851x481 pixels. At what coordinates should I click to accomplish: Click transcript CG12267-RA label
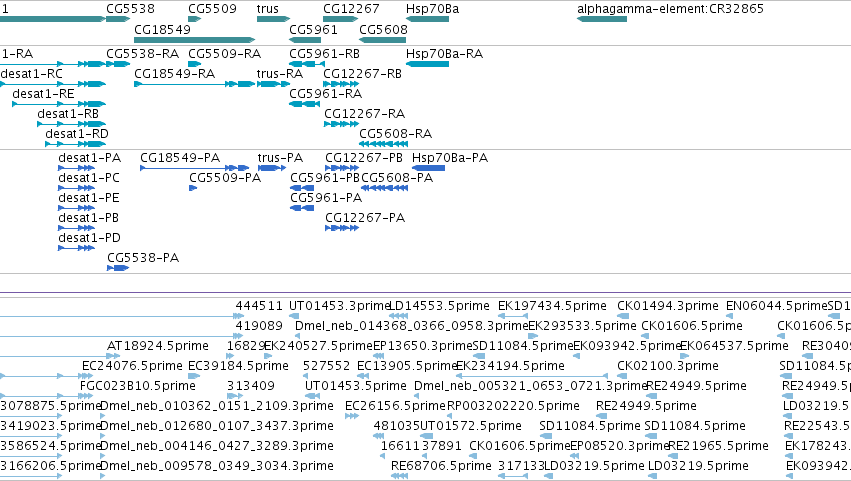pos(364,114)
